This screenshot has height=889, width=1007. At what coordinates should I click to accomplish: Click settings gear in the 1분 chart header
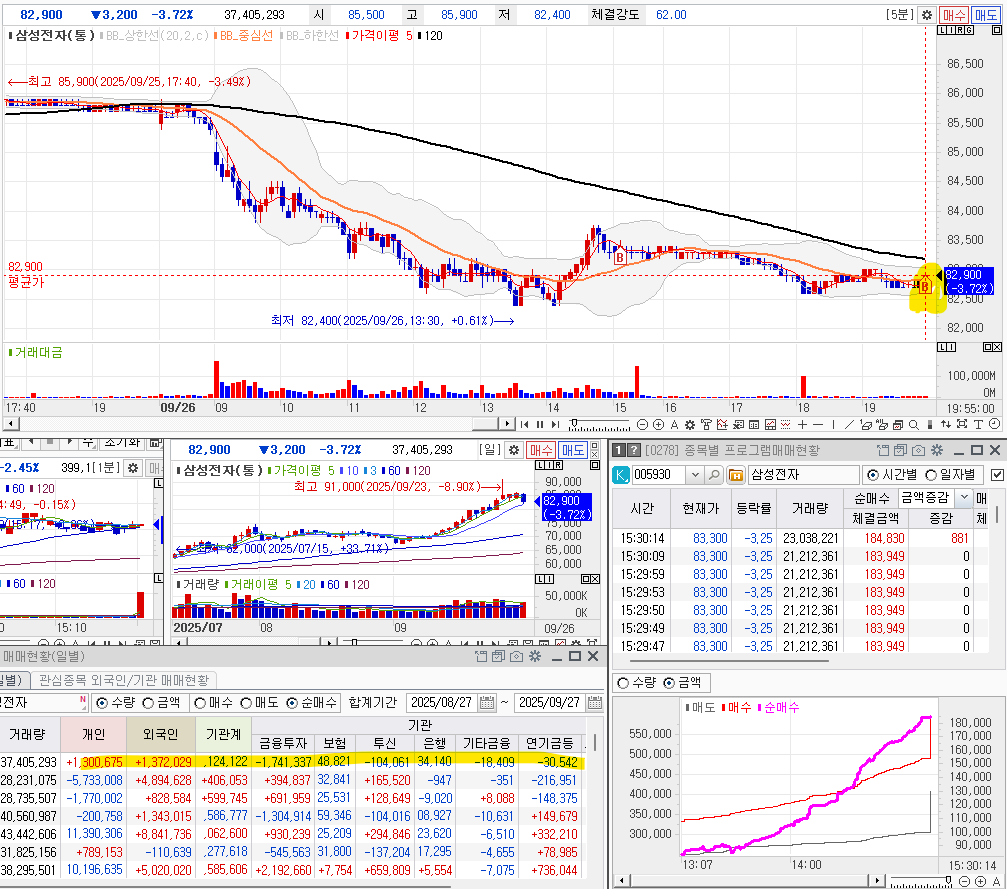133,468
